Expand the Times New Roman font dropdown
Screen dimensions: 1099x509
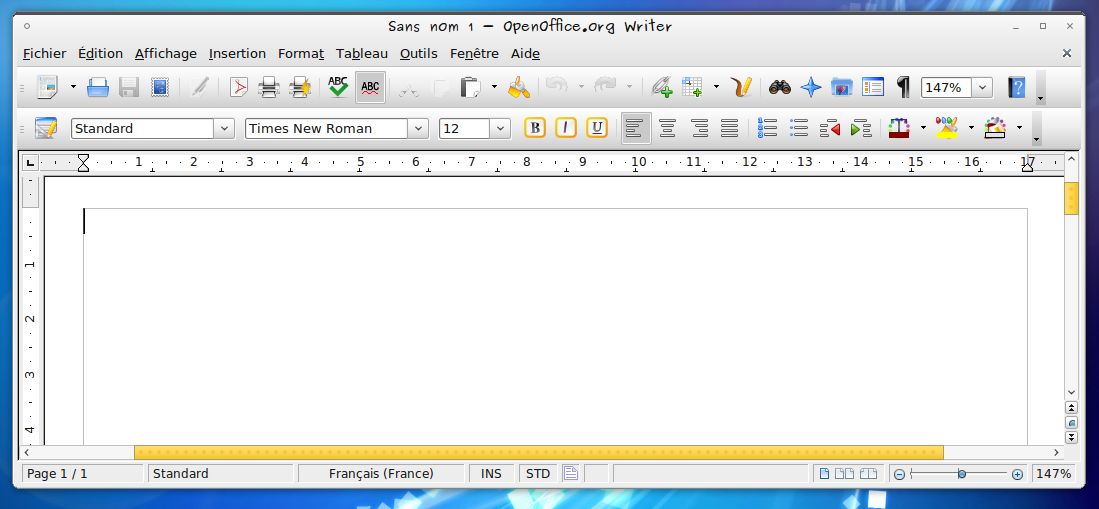coord(418,128)
